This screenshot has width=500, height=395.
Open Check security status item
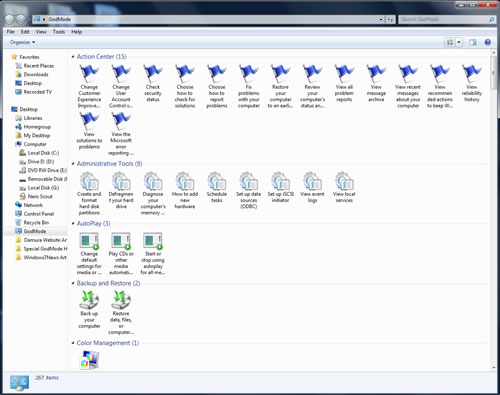click(153, 83)
